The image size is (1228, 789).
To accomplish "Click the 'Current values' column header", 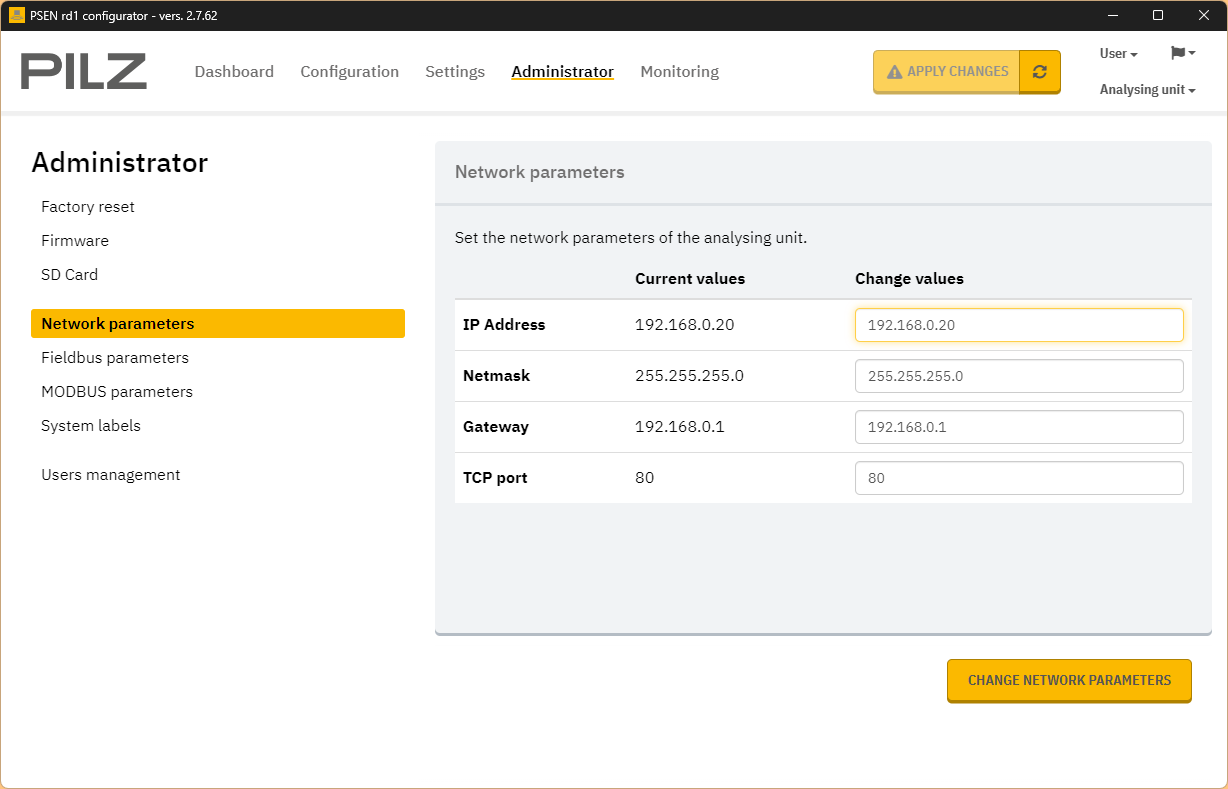I will coord(690,279).
